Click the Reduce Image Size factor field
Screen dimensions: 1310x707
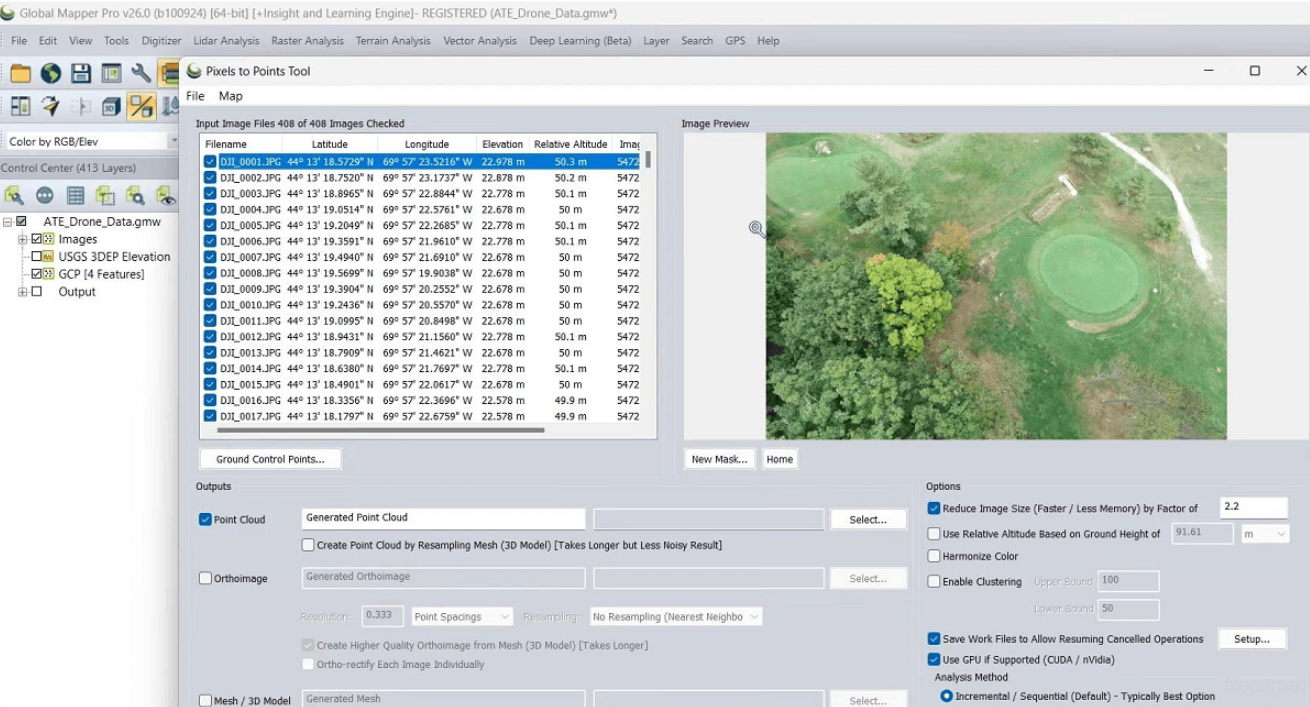(x=1253, y=507)
